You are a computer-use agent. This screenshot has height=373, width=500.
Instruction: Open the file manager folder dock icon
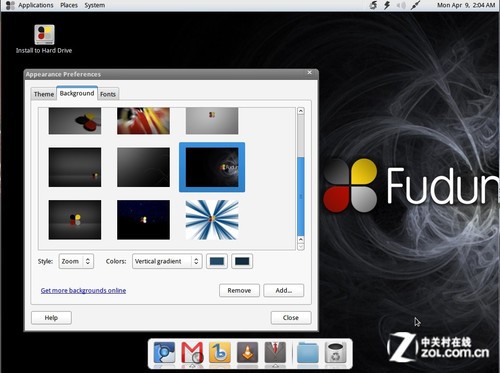tap(307, 353)
